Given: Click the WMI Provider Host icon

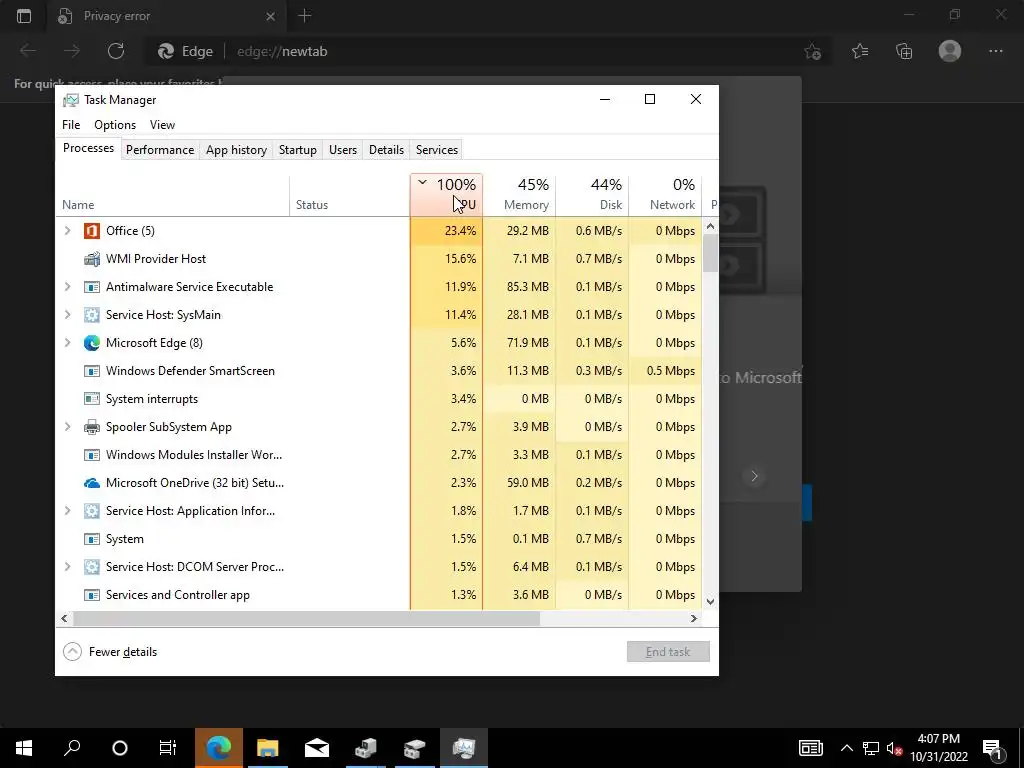Looking at the screenshot, I should tap(91, 259).
